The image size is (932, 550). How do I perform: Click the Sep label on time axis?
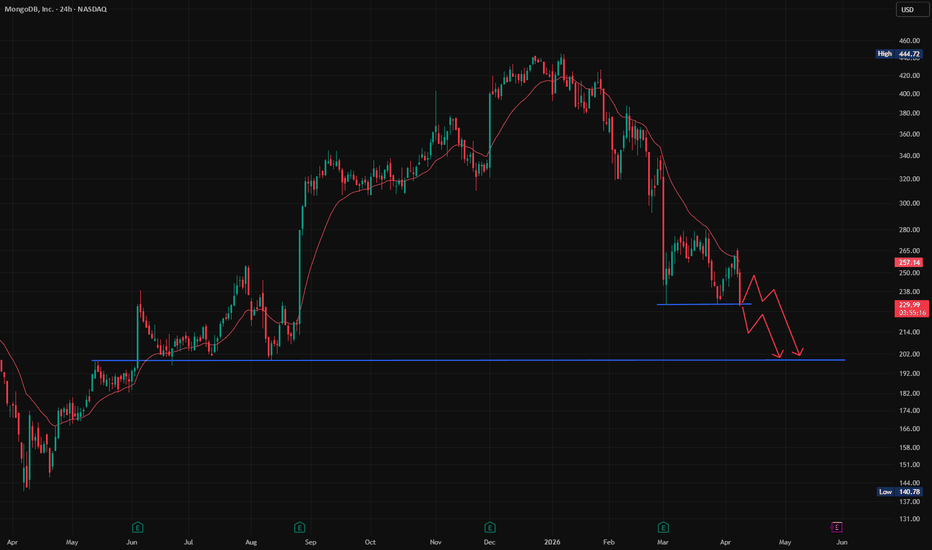[x=310, y=542]
